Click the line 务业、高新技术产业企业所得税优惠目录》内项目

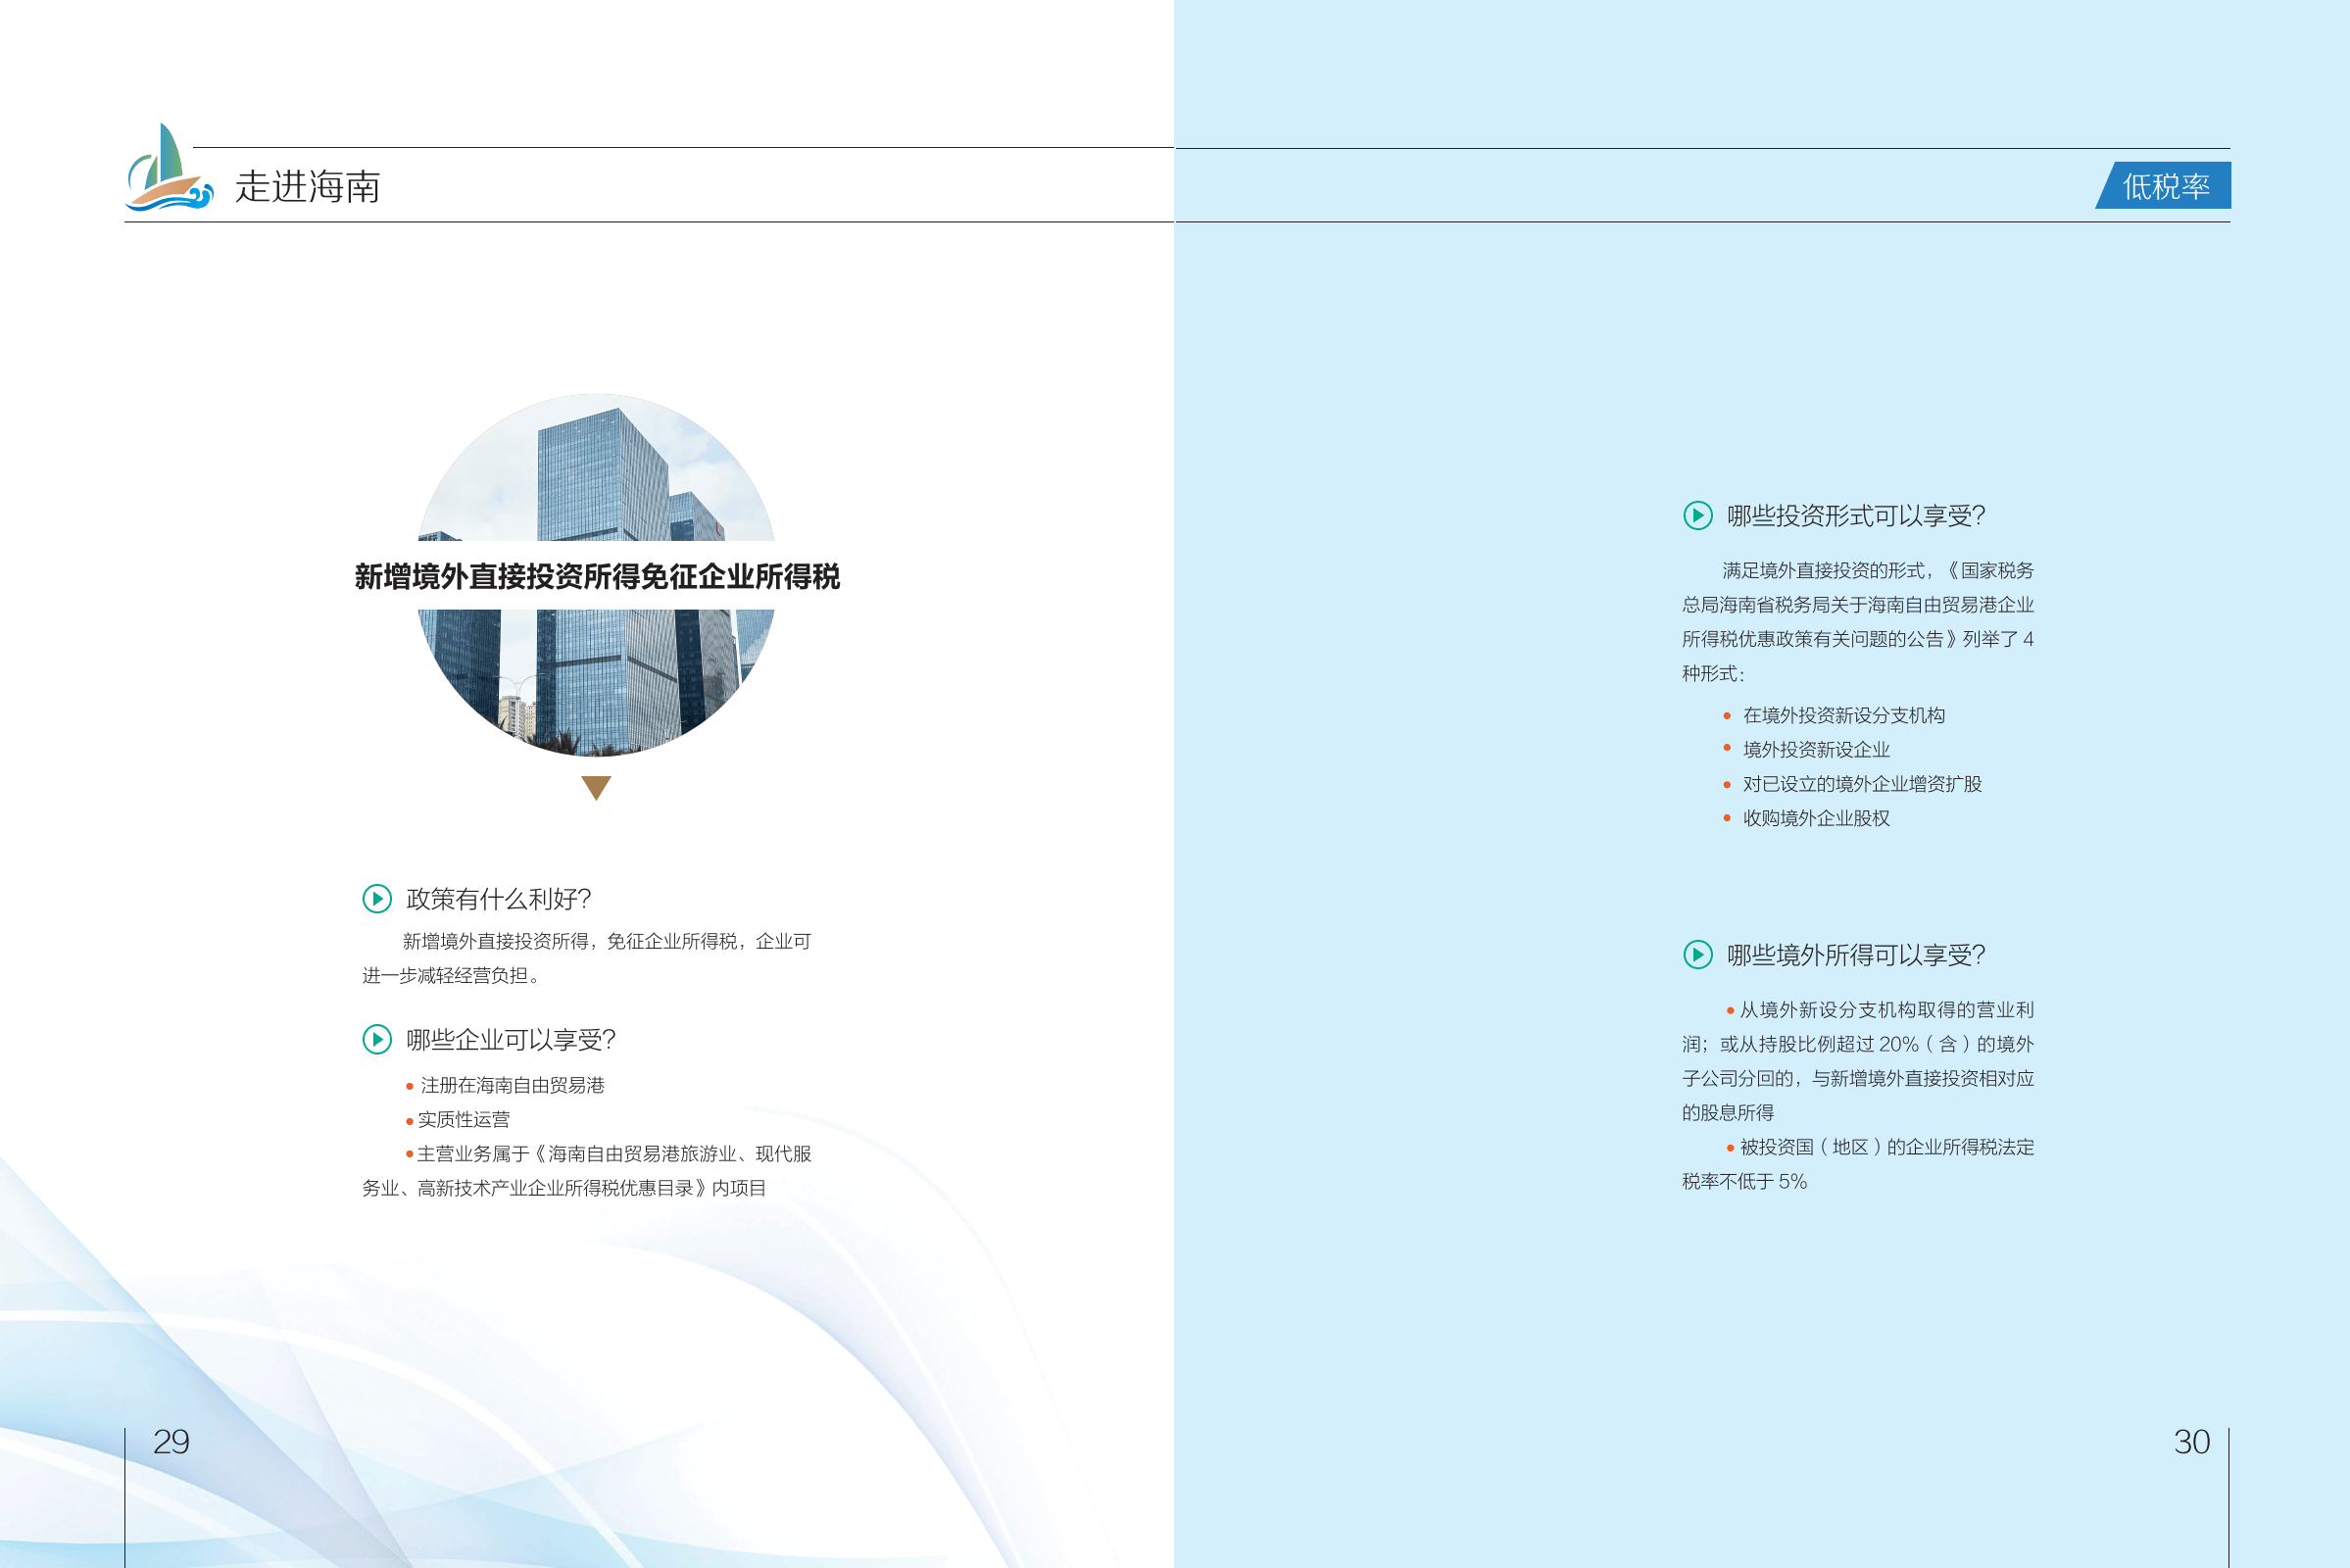click(x=564, y=1189)
